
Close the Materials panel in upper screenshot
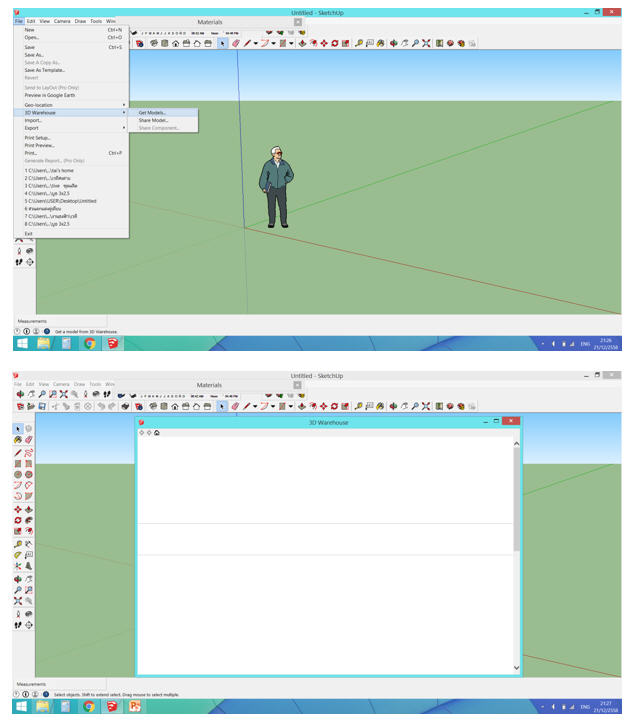pos(298,22)
